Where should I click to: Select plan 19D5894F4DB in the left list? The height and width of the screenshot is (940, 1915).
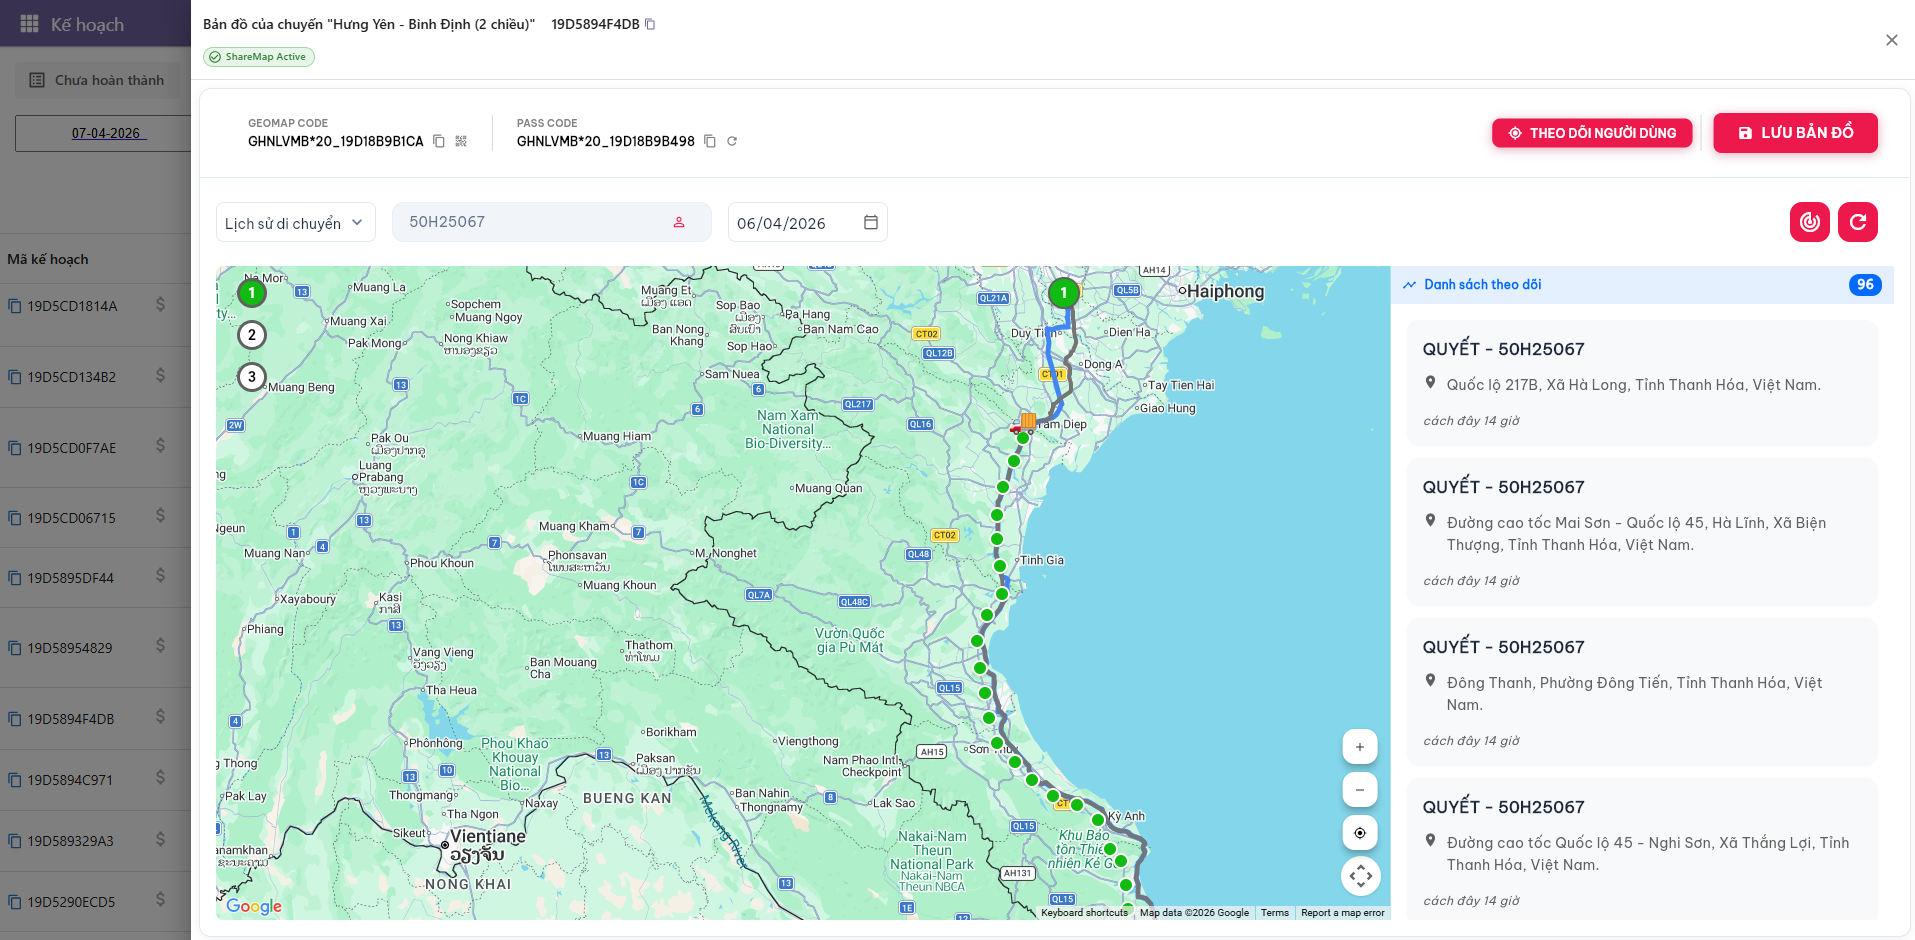point(72,718)
